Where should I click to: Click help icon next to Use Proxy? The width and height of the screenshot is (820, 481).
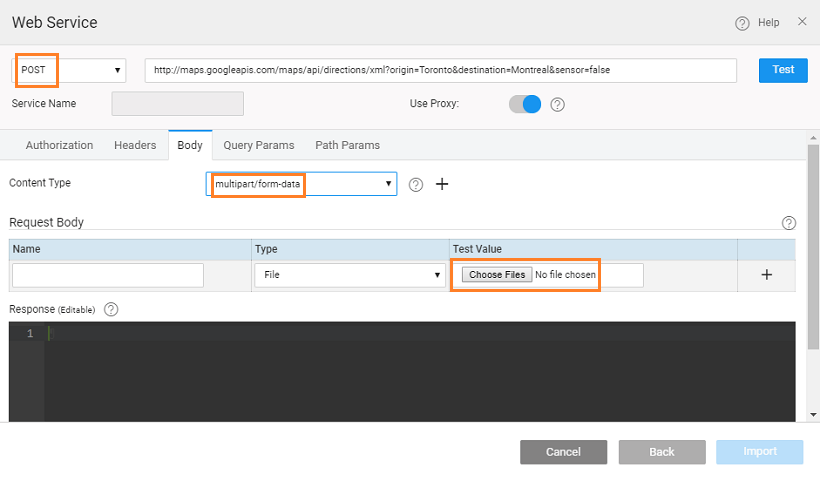pos(558,104)
